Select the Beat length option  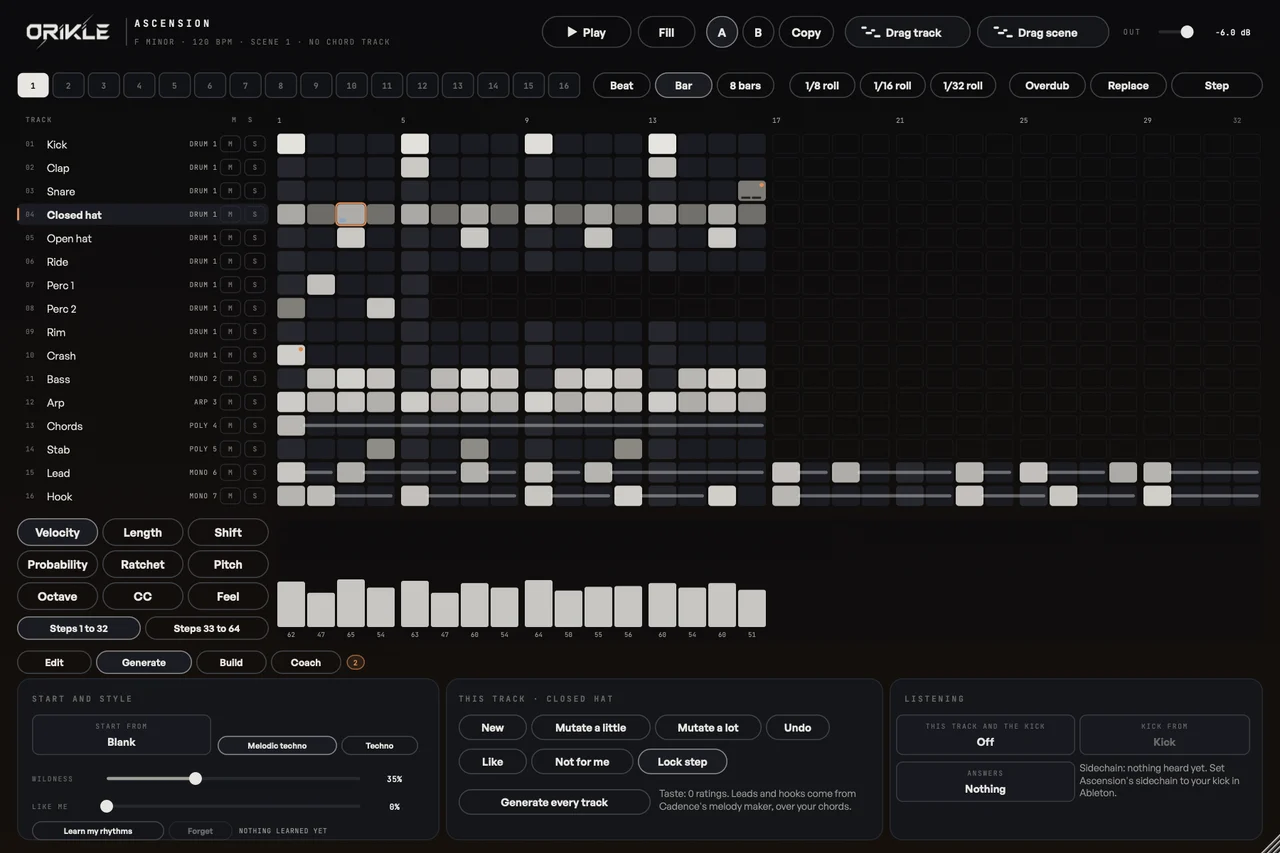tap(622, 85)
